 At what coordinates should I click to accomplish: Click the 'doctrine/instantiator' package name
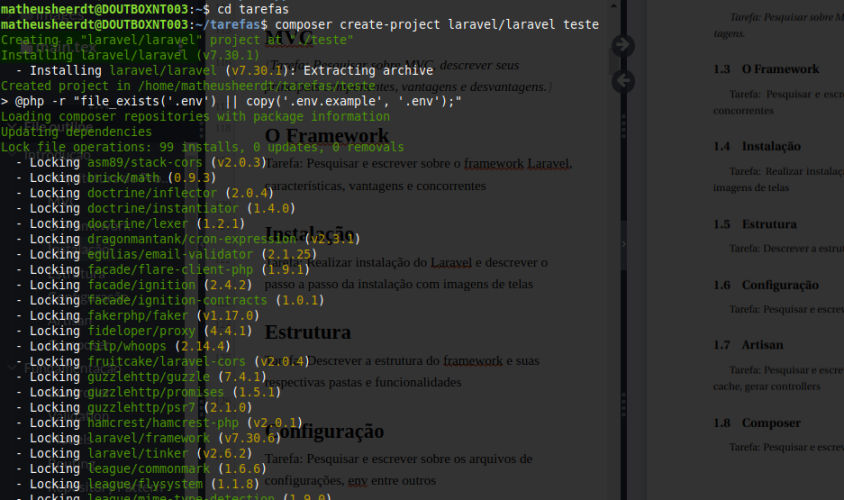pyautogui.click(x=163, y=208)
